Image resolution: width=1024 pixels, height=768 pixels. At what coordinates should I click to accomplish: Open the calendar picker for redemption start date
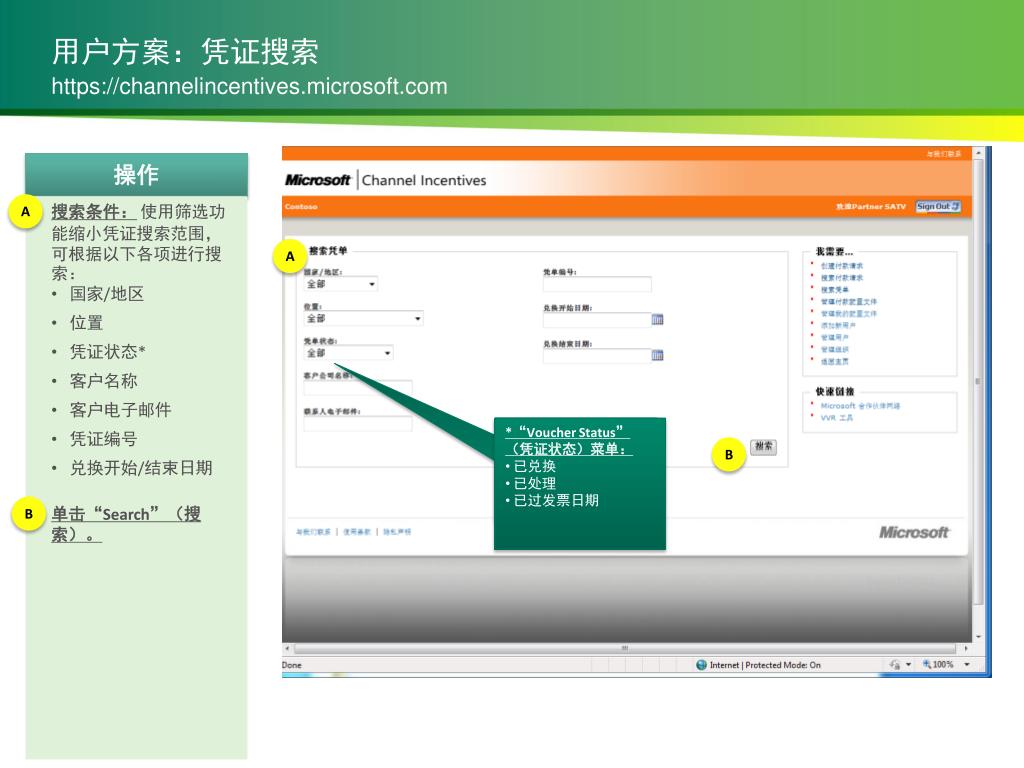pyautogui.click(x=657, y=319)
